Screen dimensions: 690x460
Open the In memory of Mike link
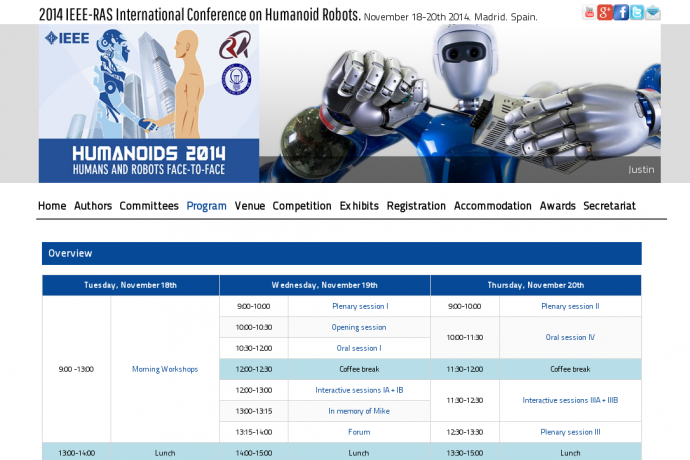tap(359, 411)
